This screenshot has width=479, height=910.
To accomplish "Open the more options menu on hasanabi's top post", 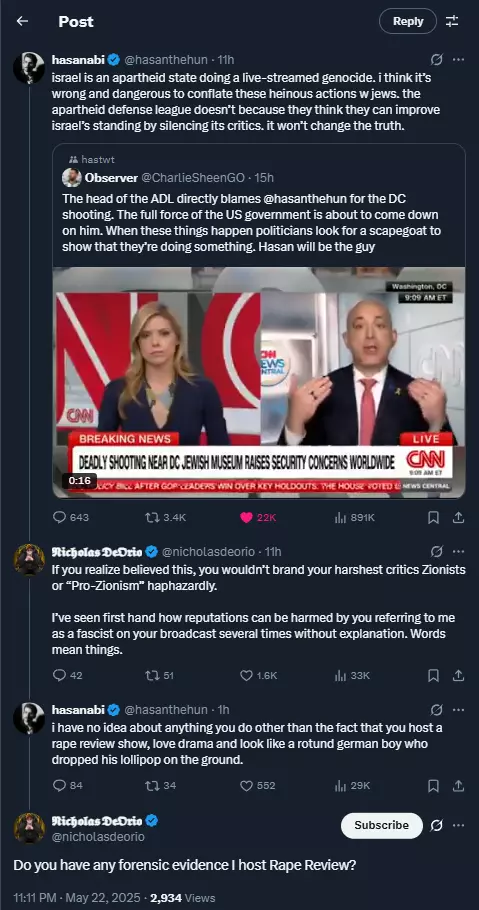I will 458,59.
